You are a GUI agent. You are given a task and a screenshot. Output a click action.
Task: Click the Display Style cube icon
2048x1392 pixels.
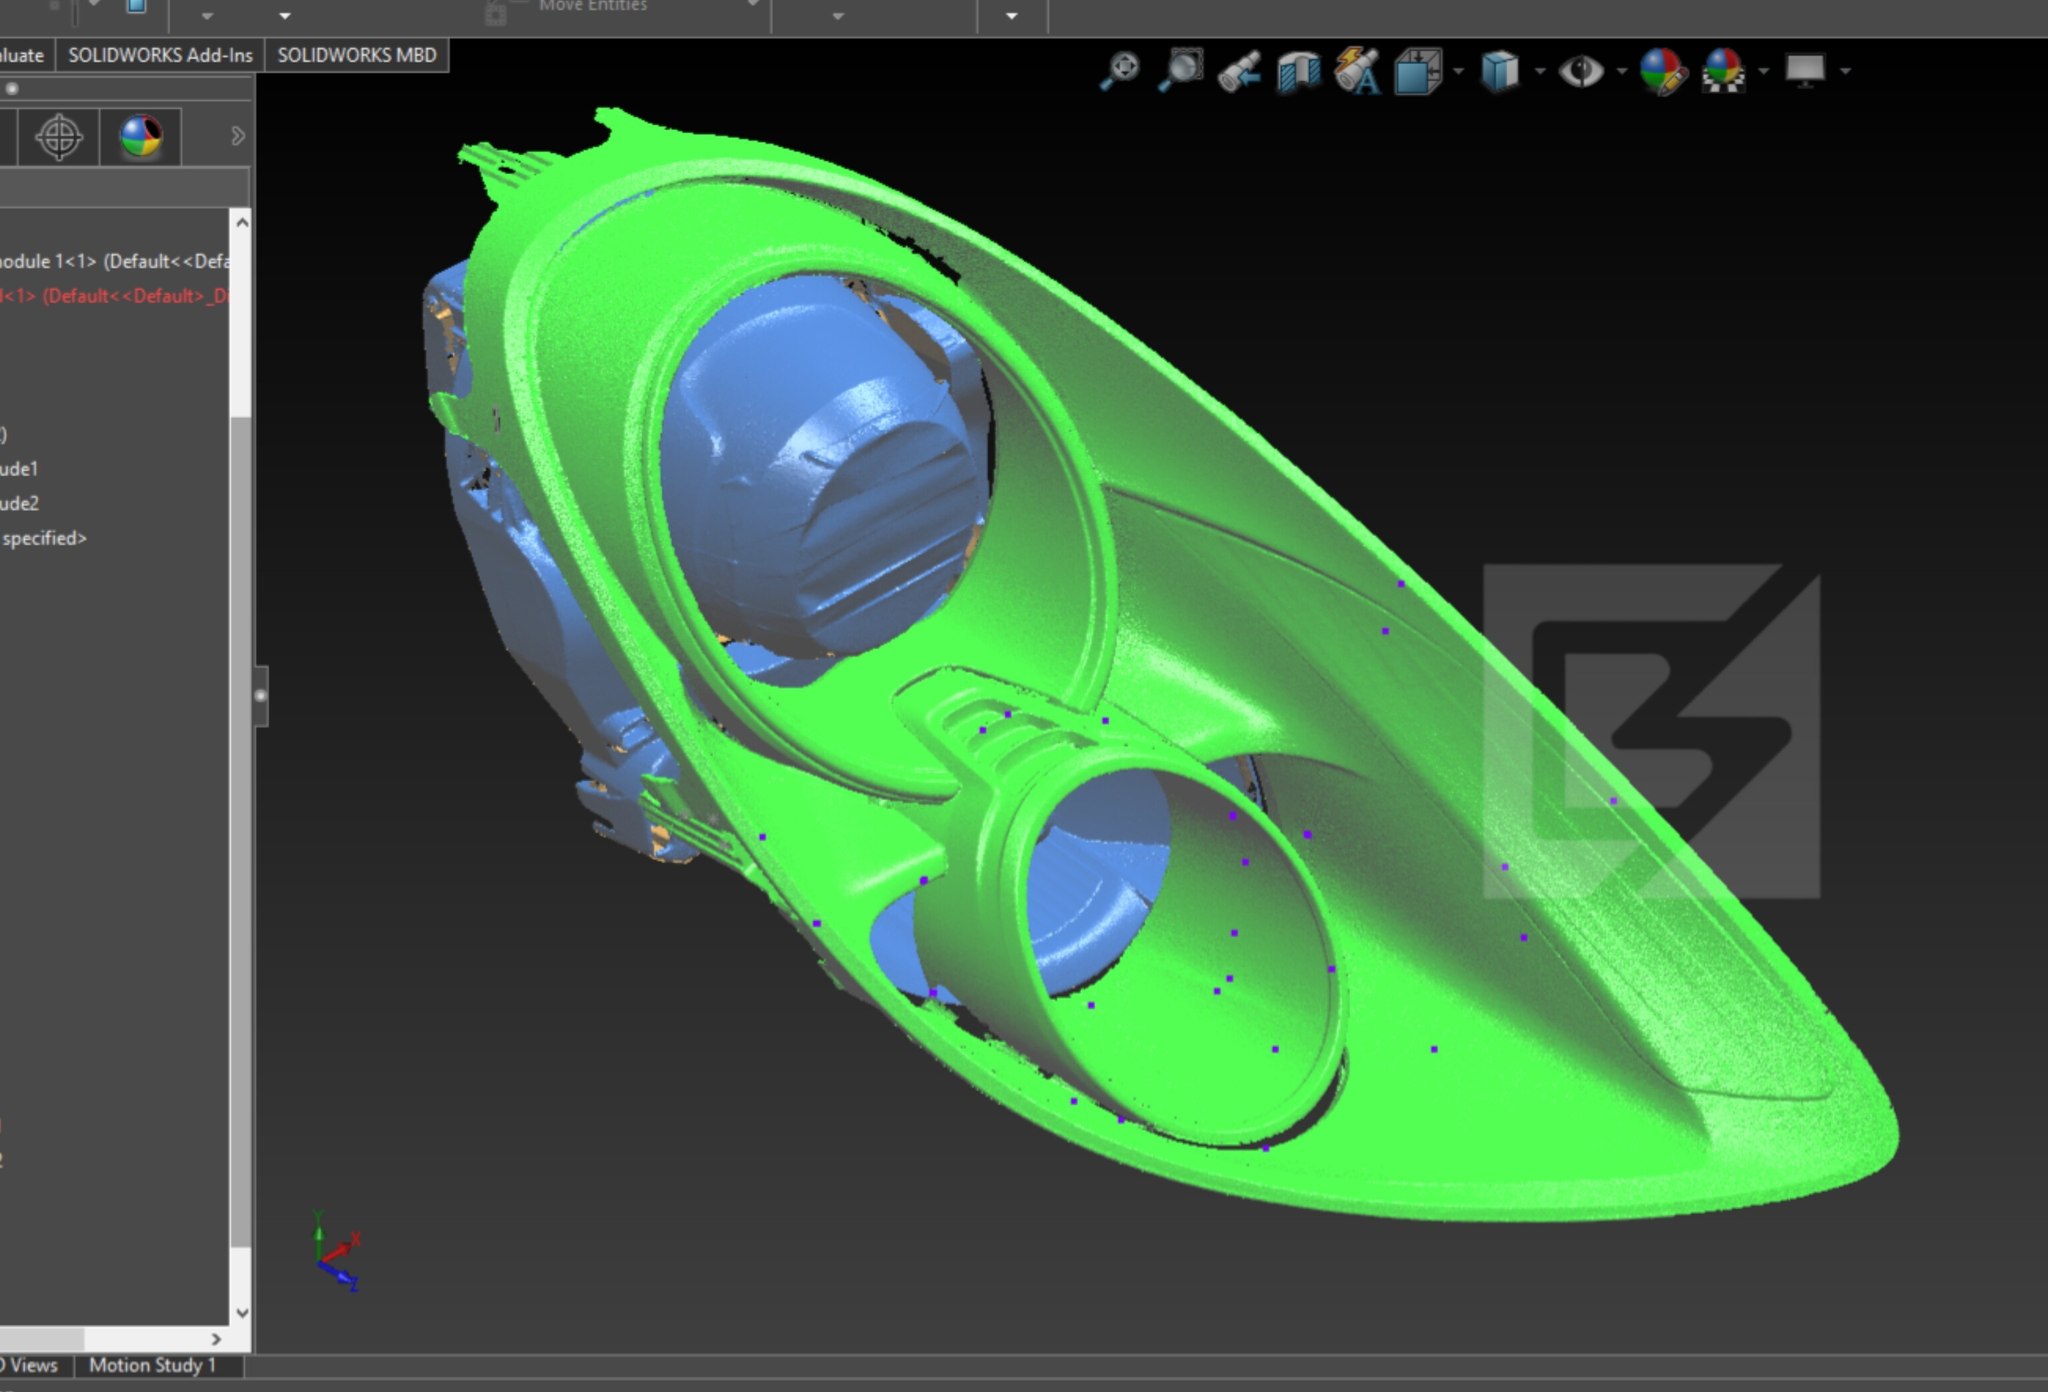[1500, 72]
